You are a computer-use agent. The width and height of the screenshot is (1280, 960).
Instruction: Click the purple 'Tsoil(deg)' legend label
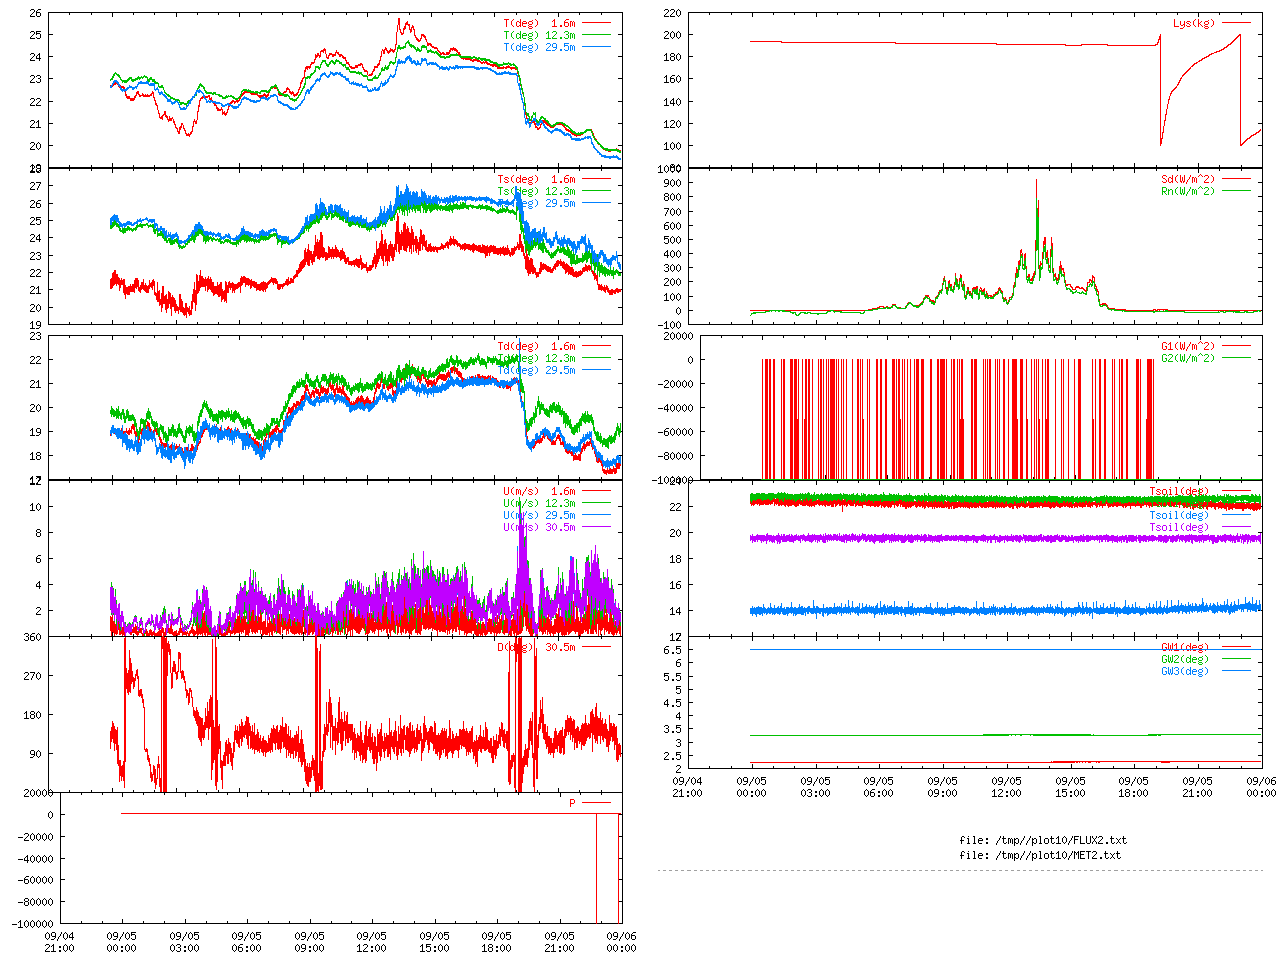[x=1179, y=528]
